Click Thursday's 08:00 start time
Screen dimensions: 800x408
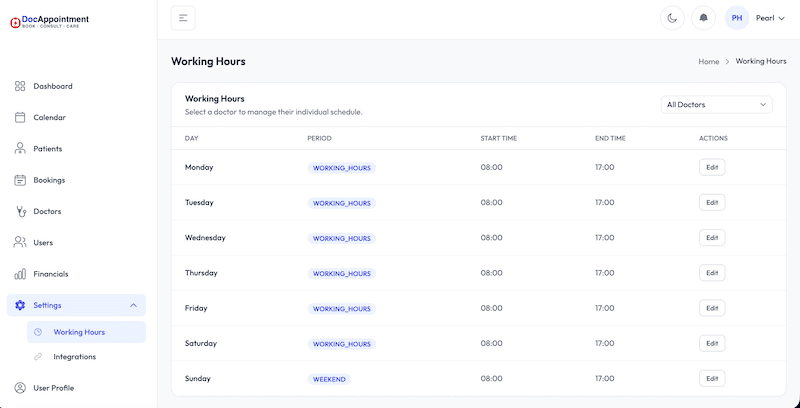(491, 273)
